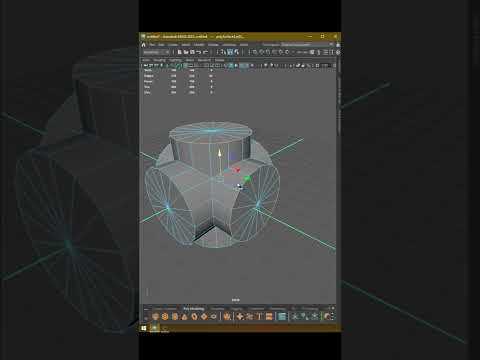Open the Windows Start menu

[x=144, y=328]
